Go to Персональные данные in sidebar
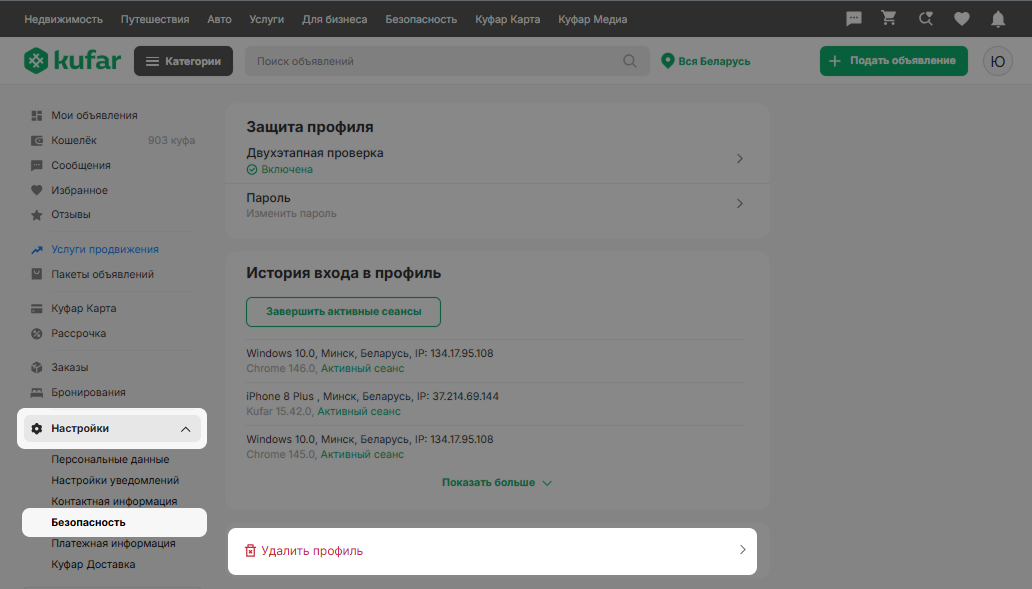1032x589 pixels. click(110, 460)
